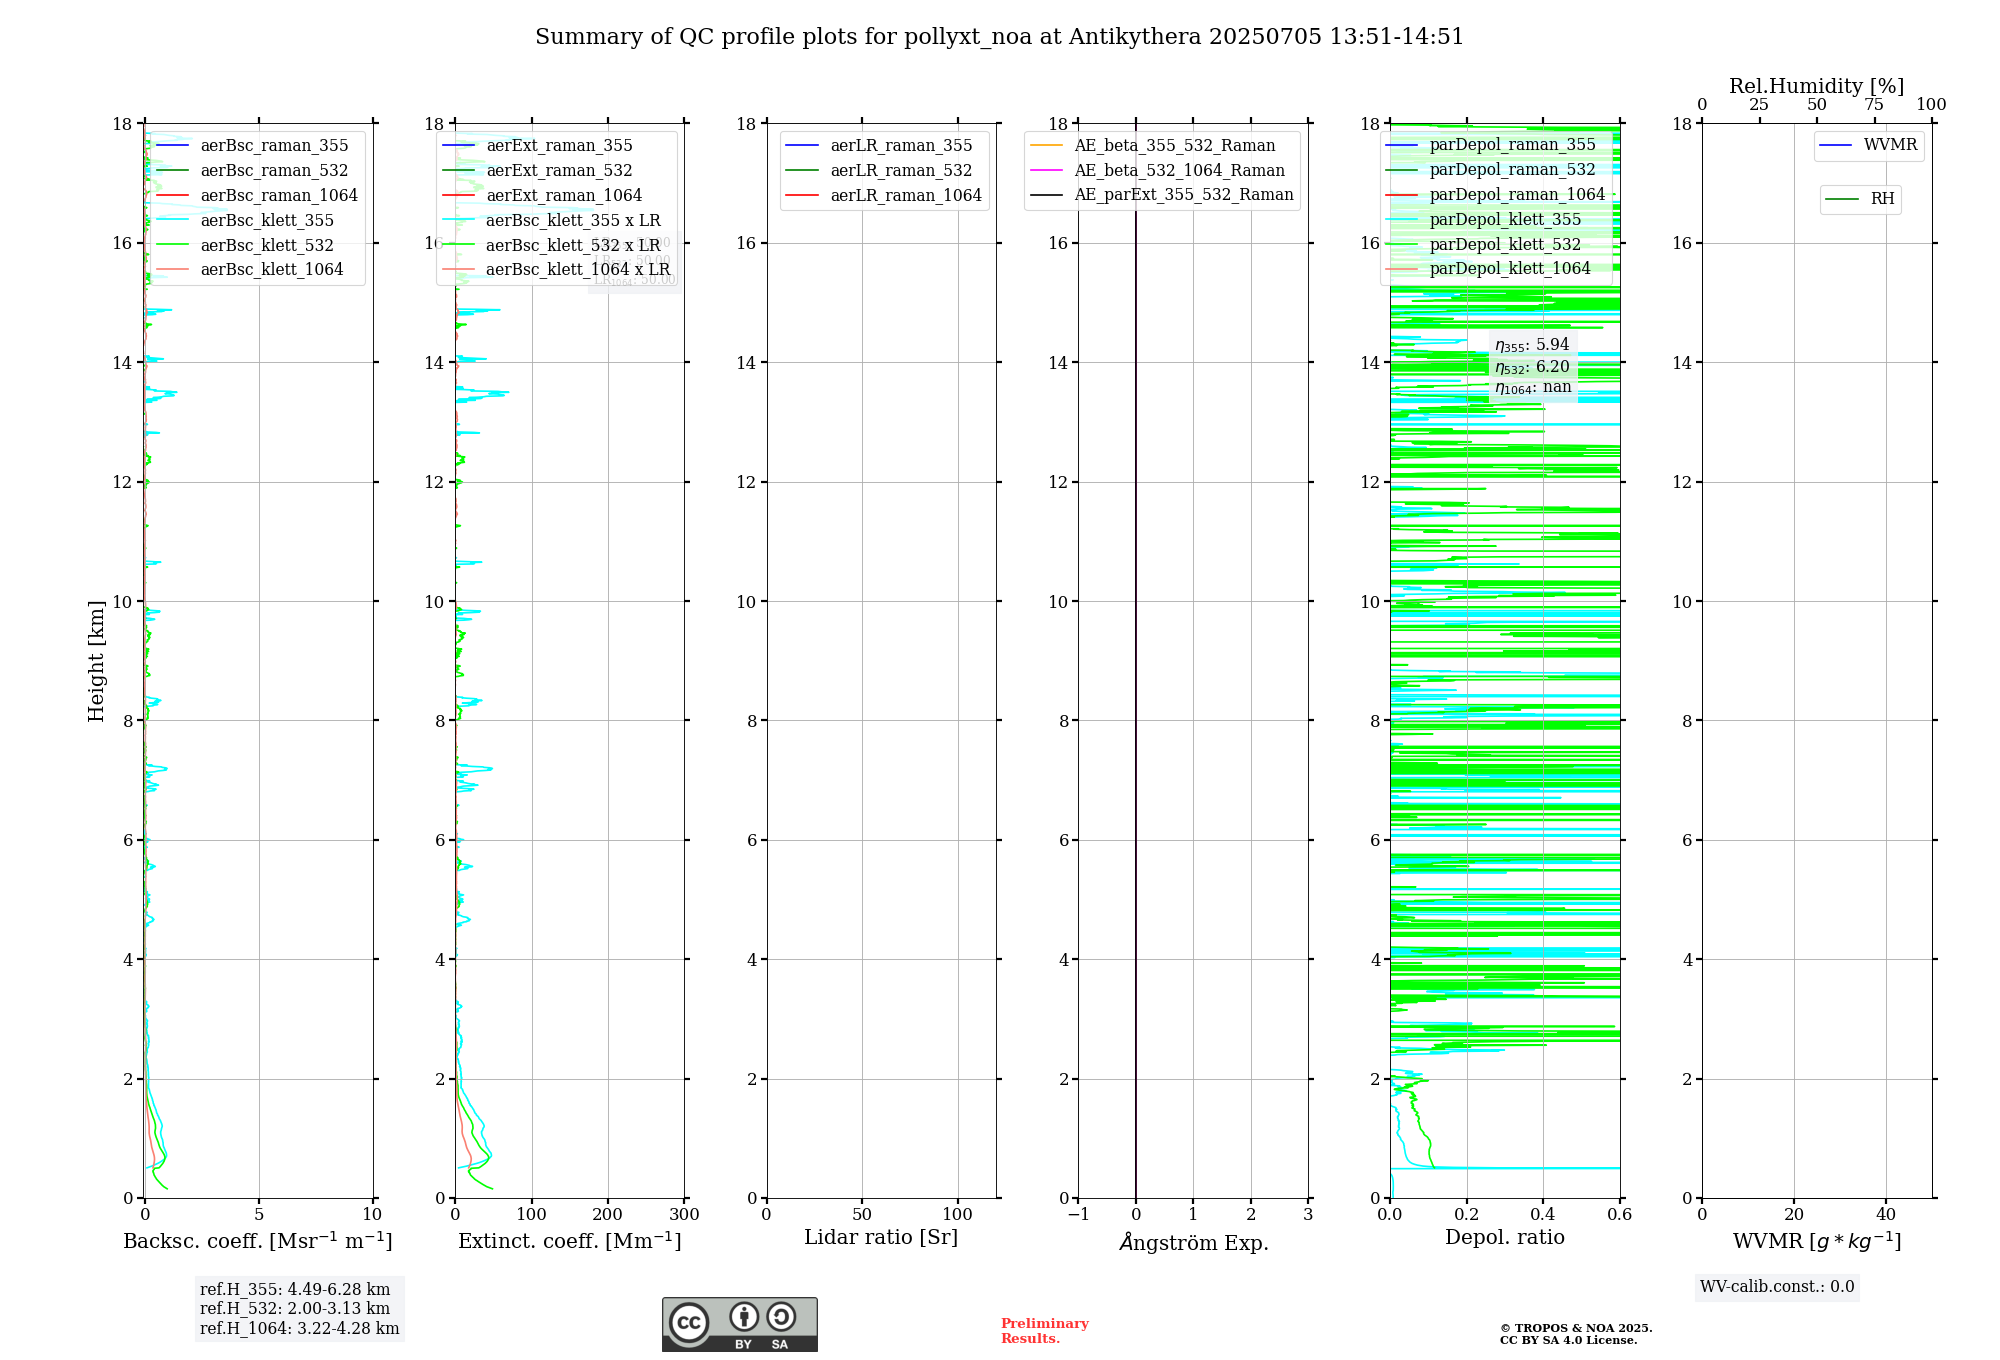Select aerBsc_raman_532 legend entry
2000x1360 pixels.
[x=274, y=171]
